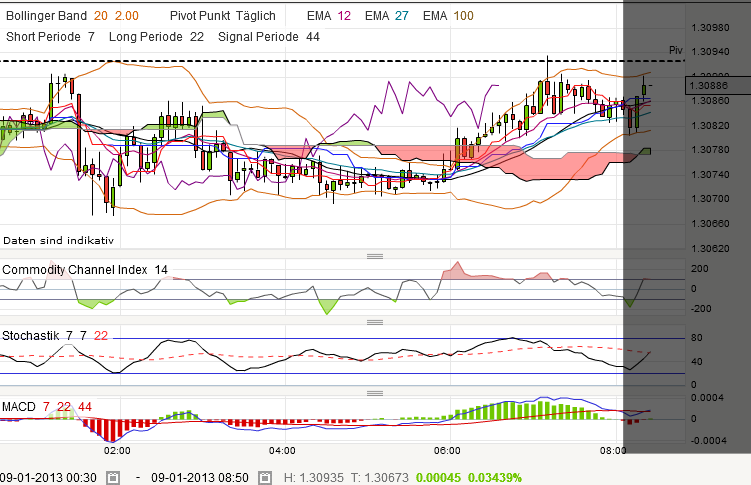Screen dimensions: 751x485
Task: Change Stochastik red parameter 22
Action: pyautogui.click(x=101, y=336)
